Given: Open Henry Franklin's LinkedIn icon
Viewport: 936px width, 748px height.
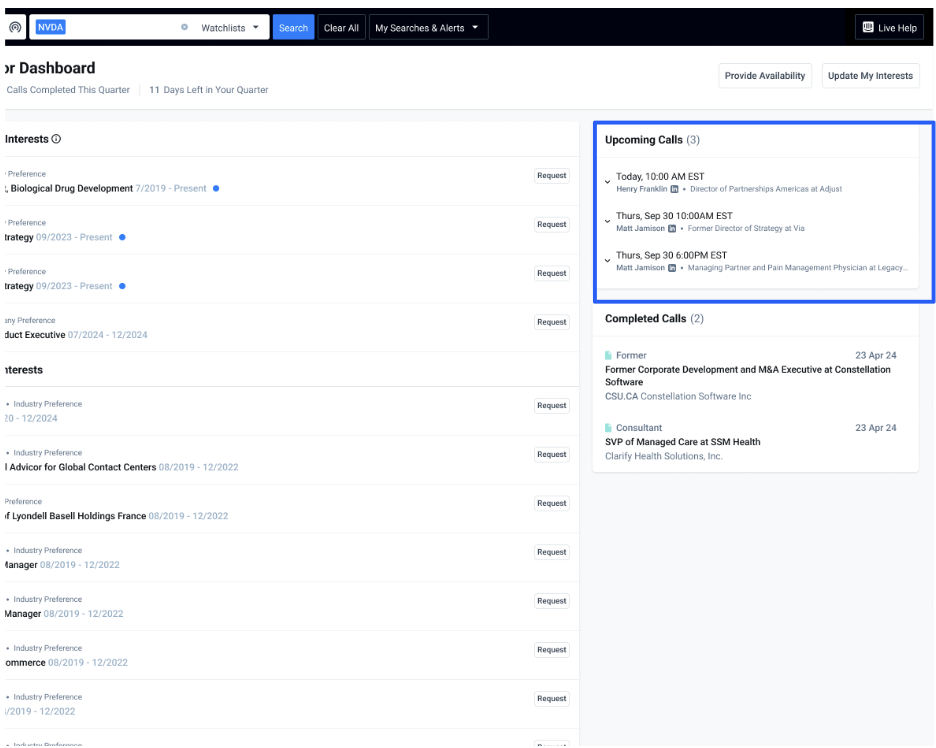Looking at the screenshot, I should [x=675, y=189].
